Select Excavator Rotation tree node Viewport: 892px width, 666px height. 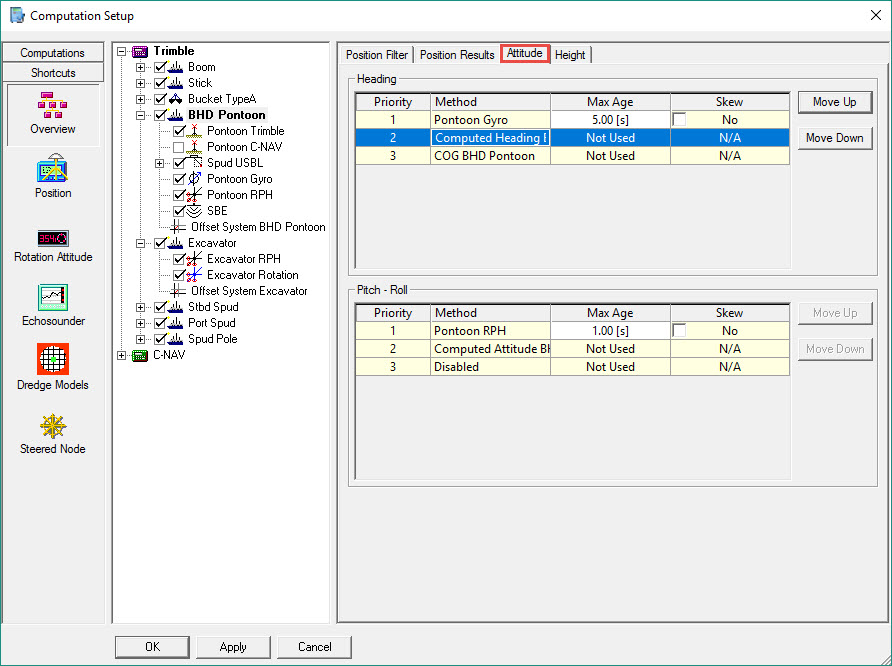tap(252, 275)
